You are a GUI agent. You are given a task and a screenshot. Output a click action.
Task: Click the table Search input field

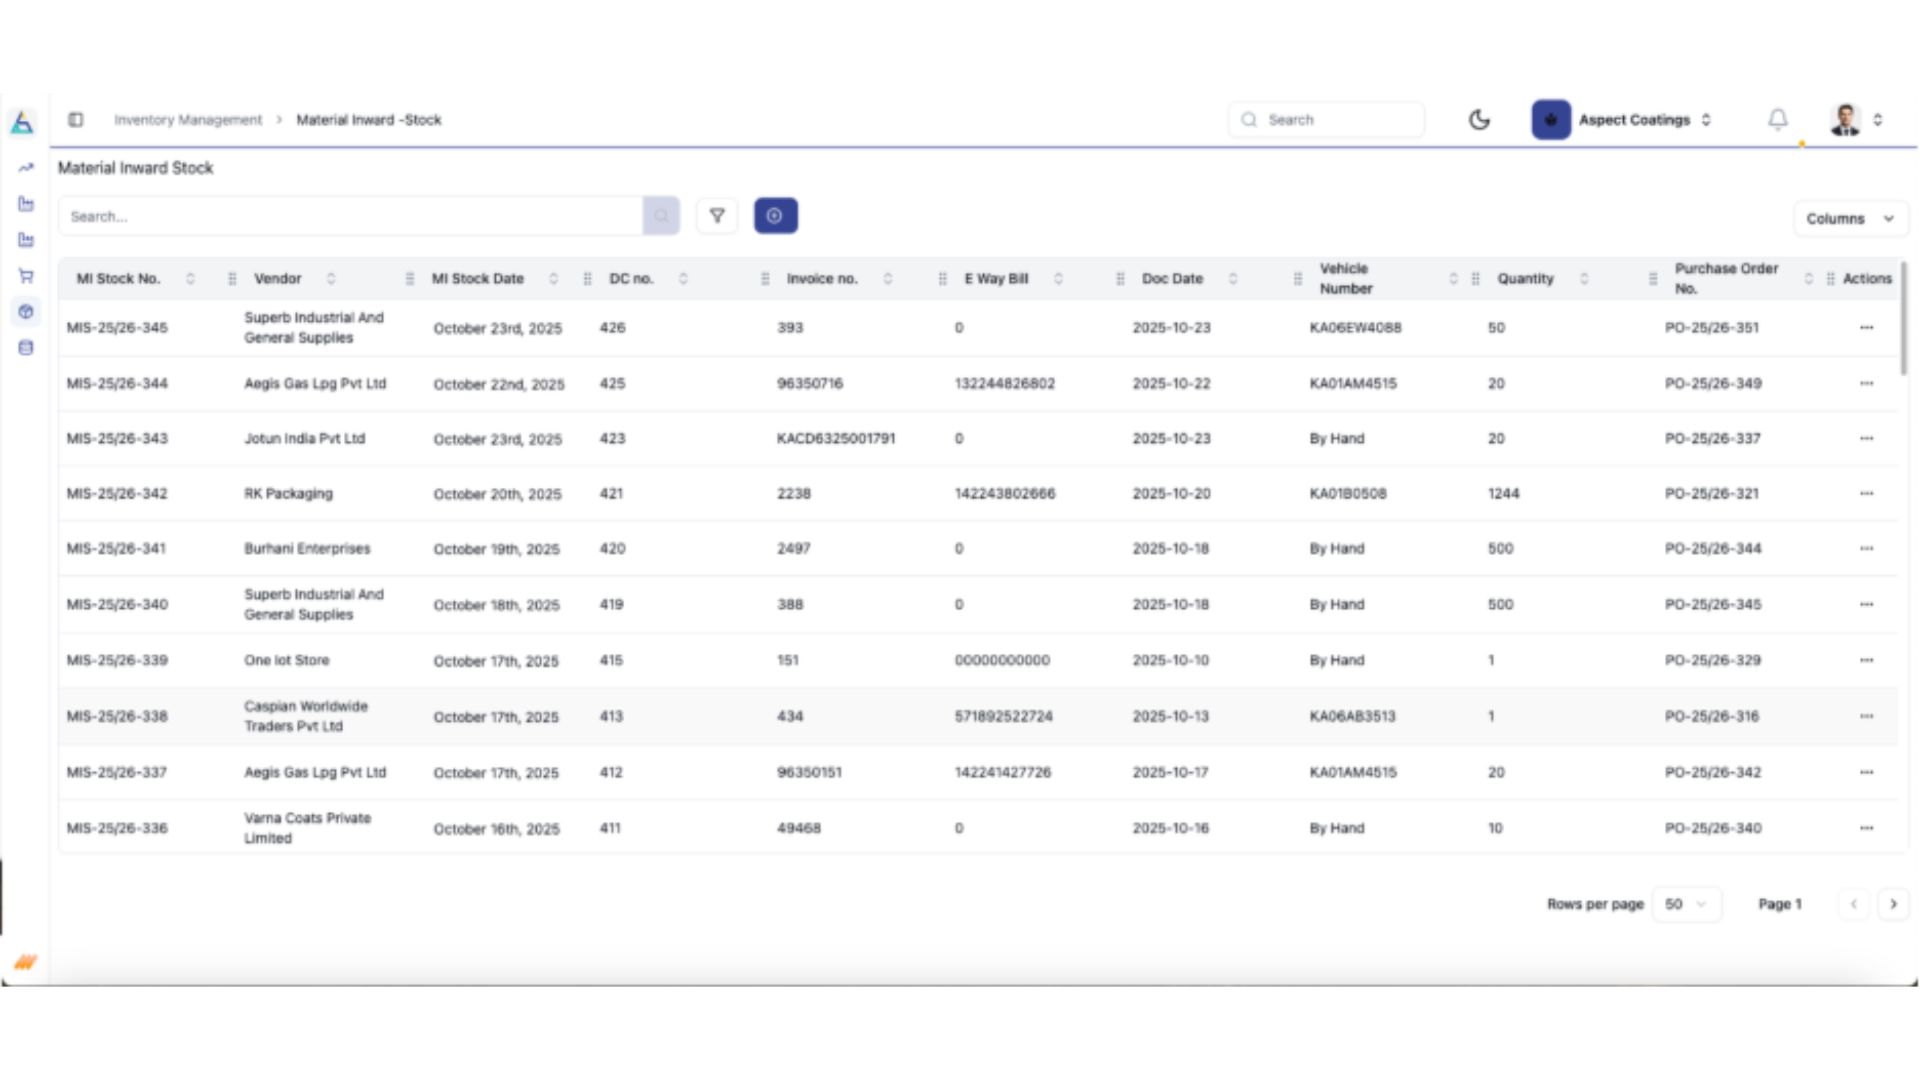tap(350, 216)
